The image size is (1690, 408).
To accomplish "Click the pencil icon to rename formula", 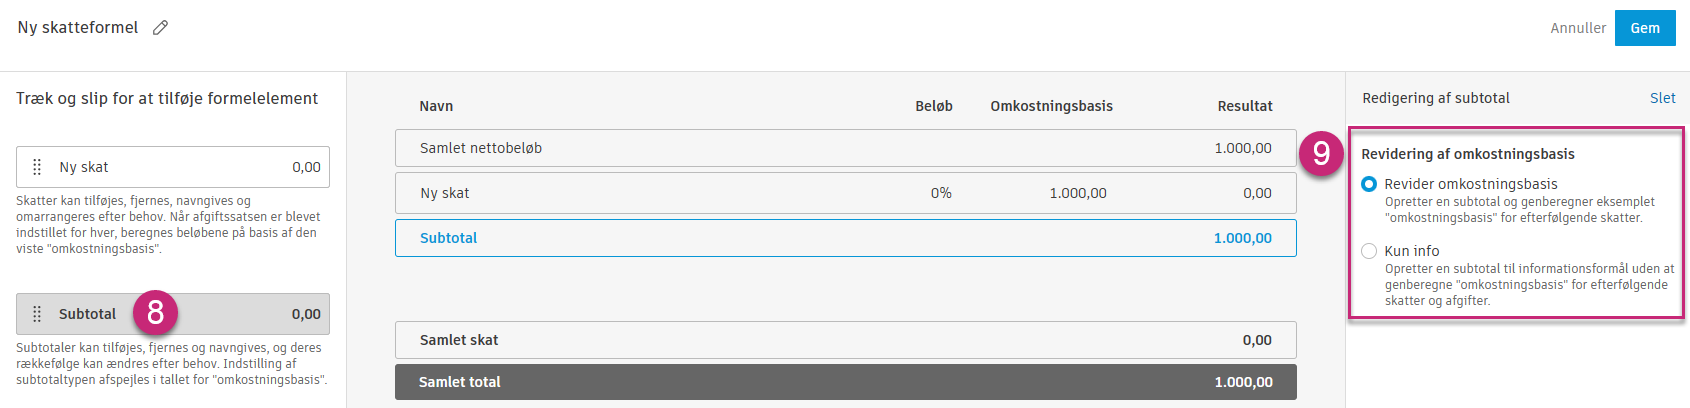I will 160,28.
